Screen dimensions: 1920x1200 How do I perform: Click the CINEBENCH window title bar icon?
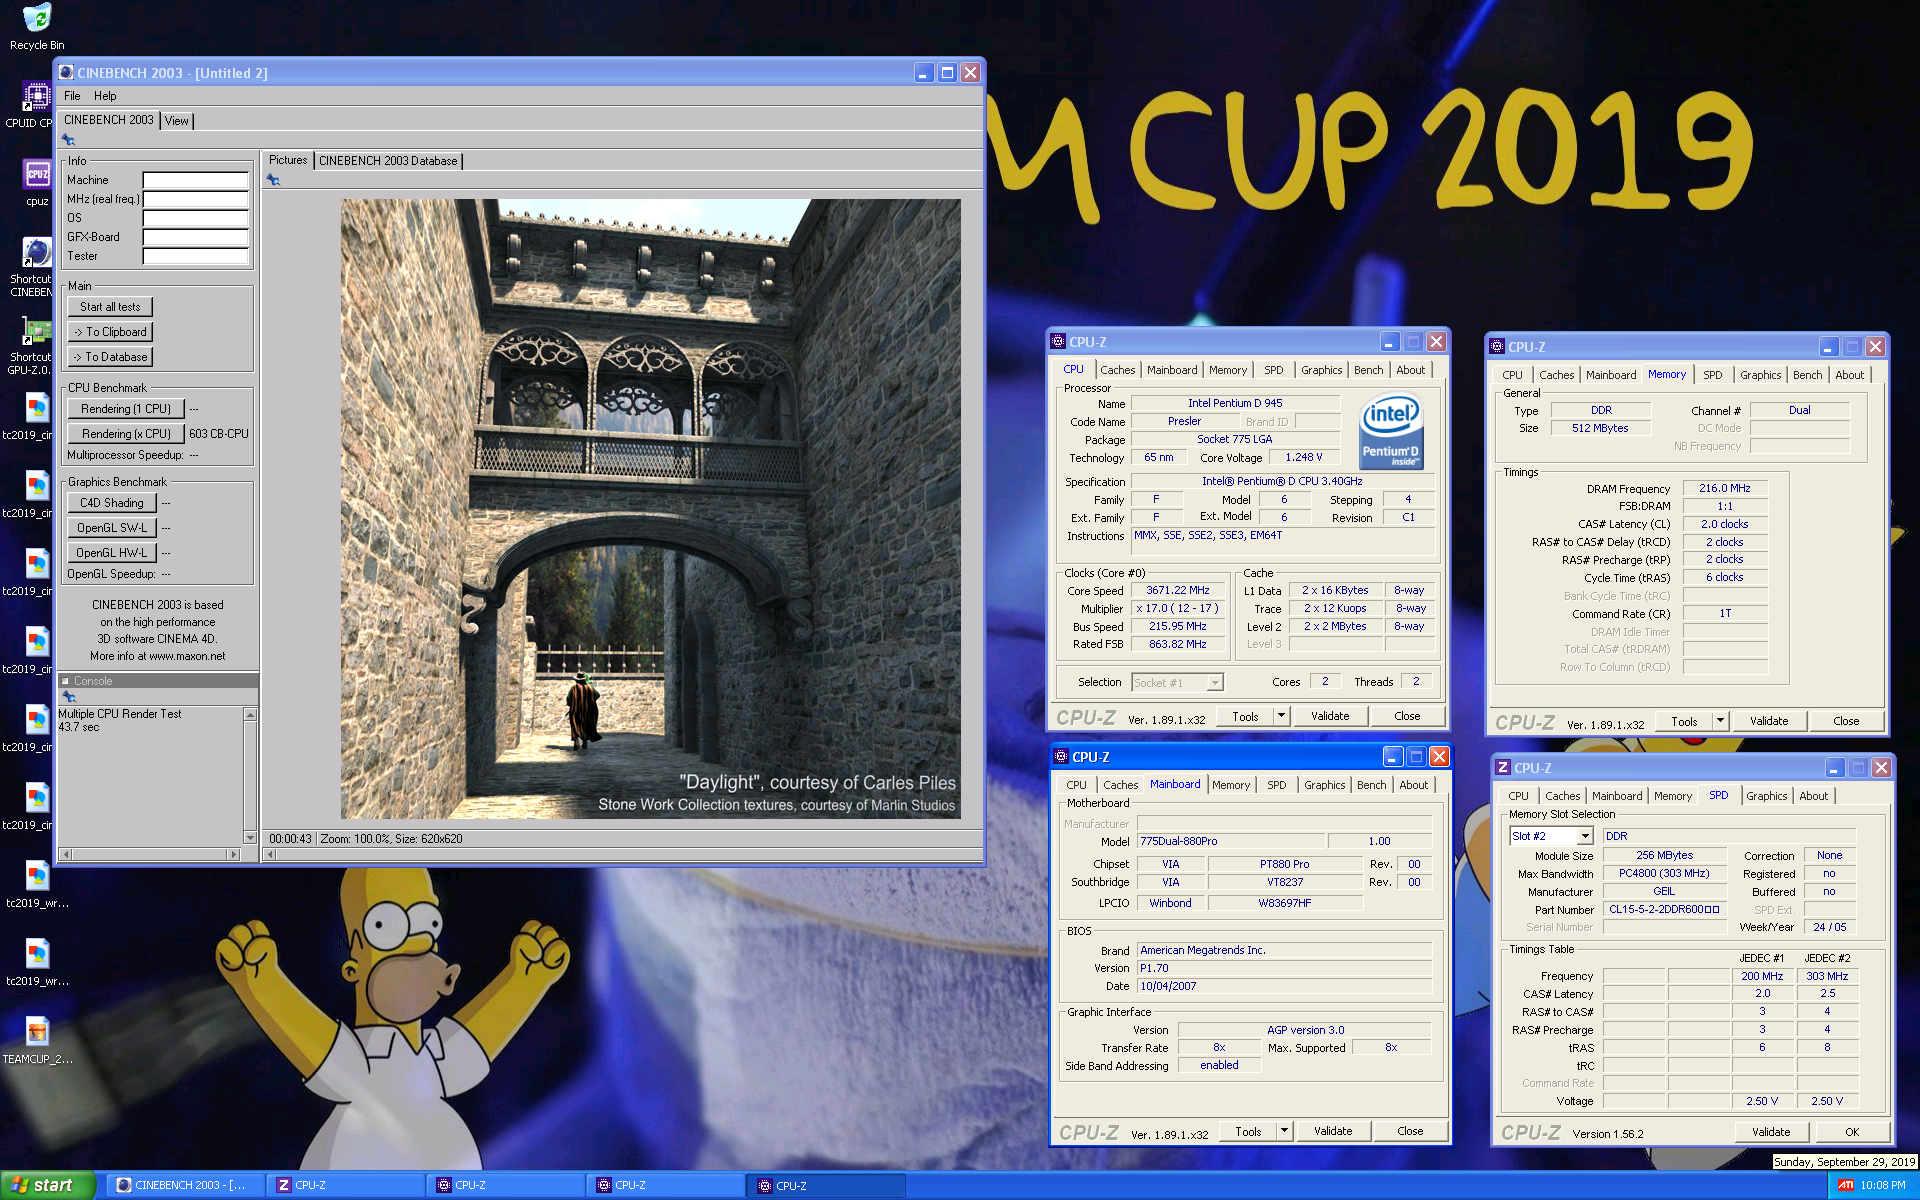pyautogui.click(x=66, y=72)
